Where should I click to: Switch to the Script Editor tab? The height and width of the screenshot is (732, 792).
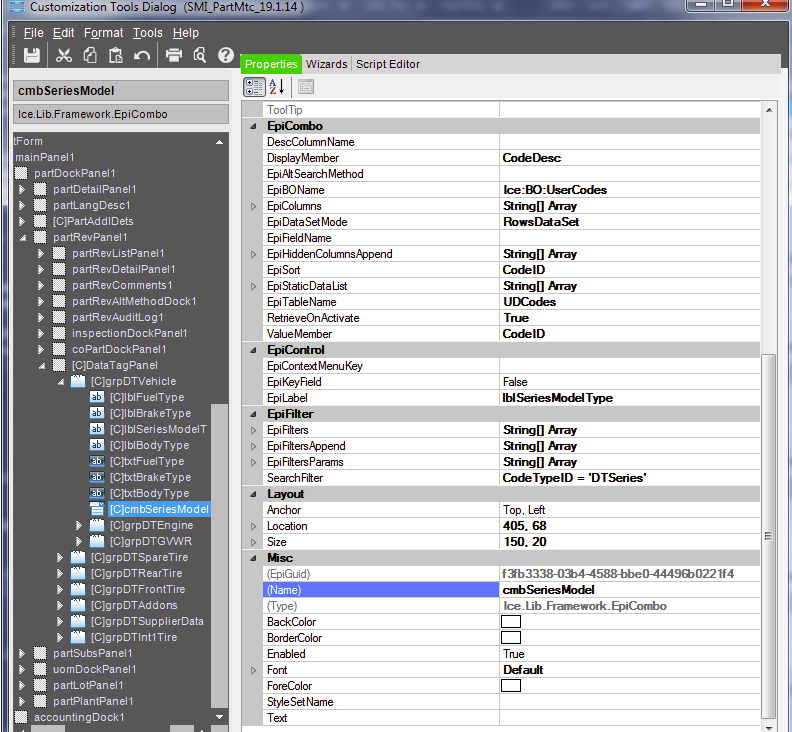click(x=388, y=64)
